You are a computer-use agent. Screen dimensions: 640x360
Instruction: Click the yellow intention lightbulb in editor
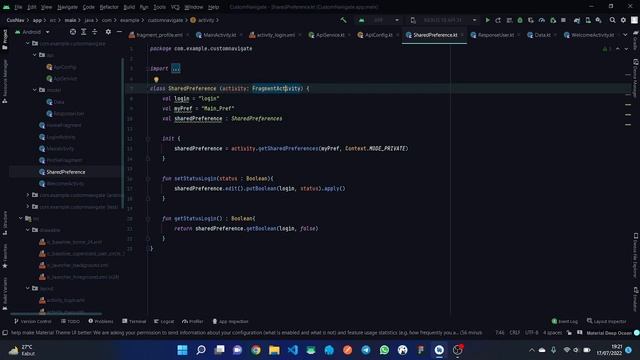point(156,80)
